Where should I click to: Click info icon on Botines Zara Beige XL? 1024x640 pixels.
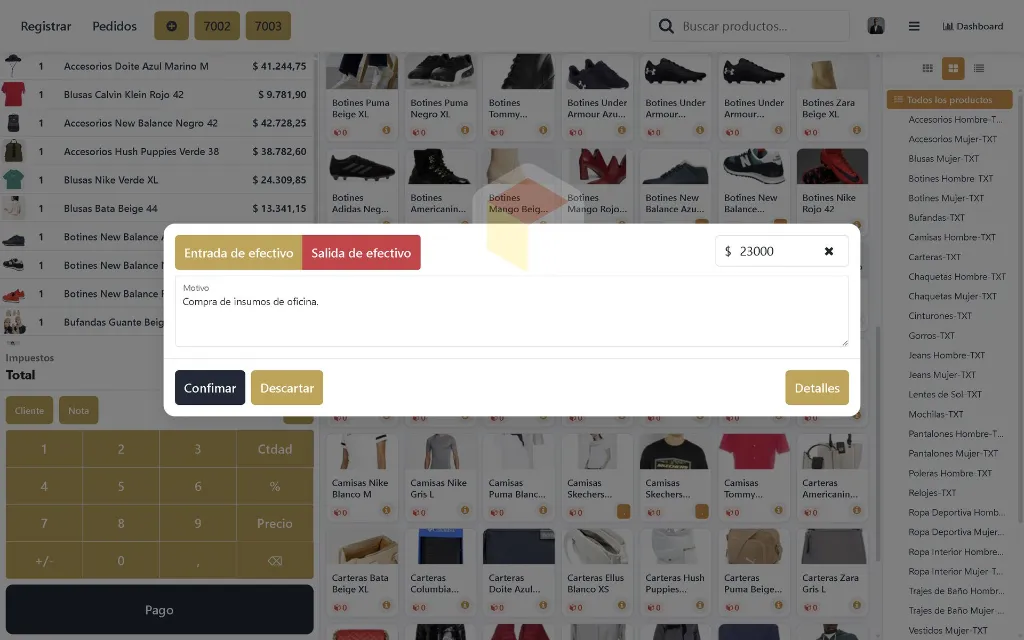(x=857, y=130)
